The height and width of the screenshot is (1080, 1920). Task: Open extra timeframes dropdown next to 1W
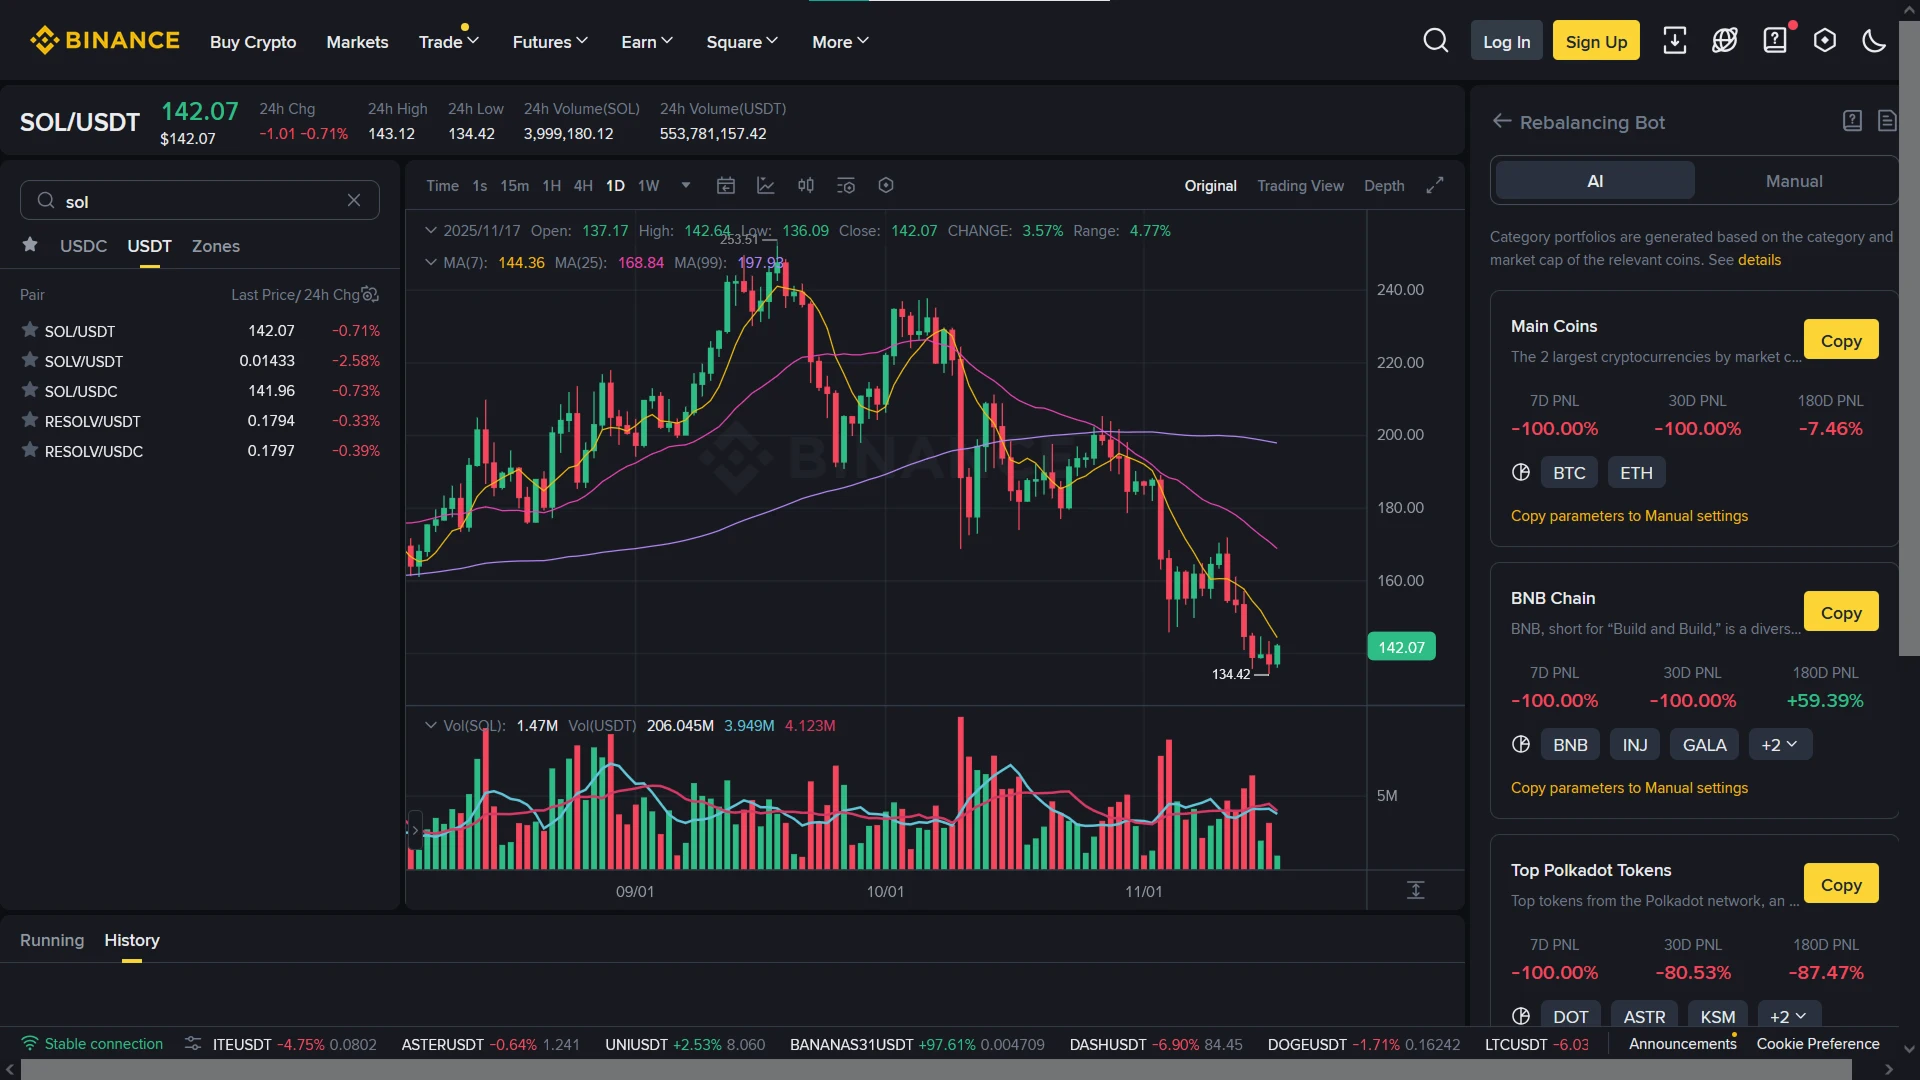coord(685,185)
